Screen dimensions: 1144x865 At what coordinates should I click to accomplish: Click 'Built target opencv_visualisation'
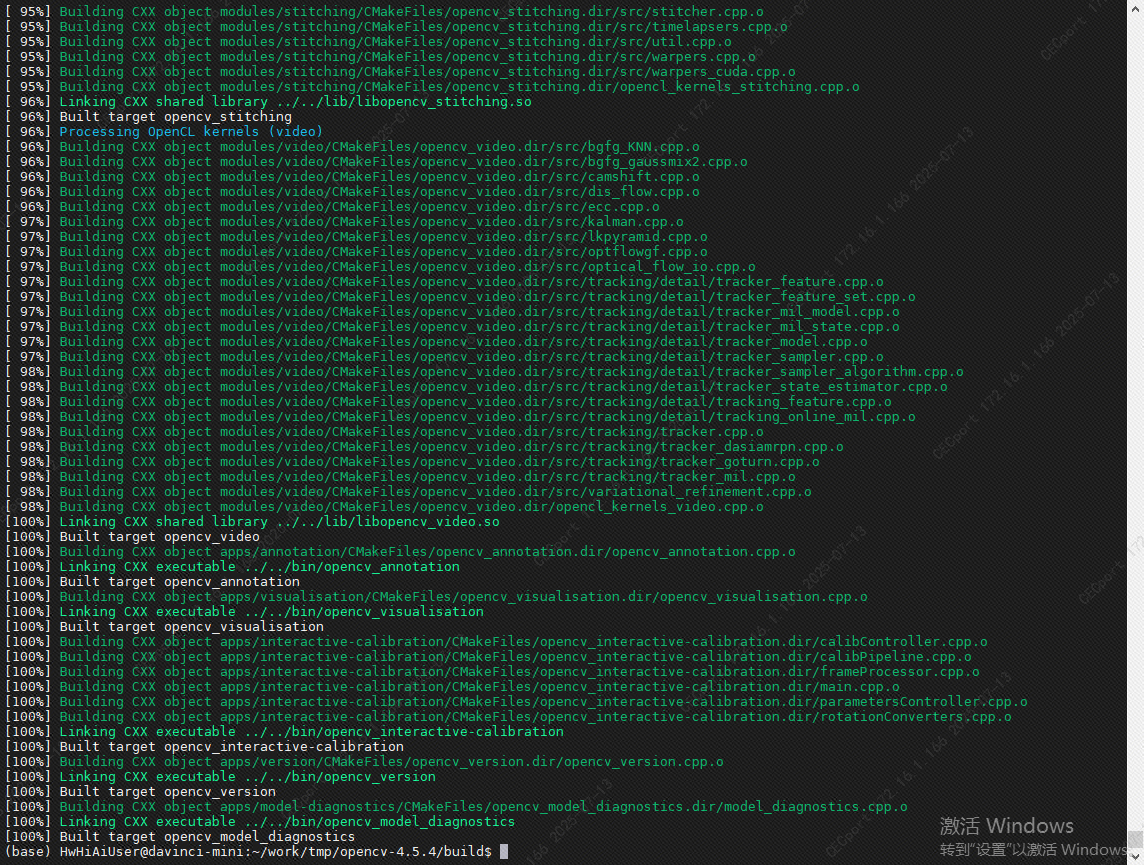pos(191,627)
